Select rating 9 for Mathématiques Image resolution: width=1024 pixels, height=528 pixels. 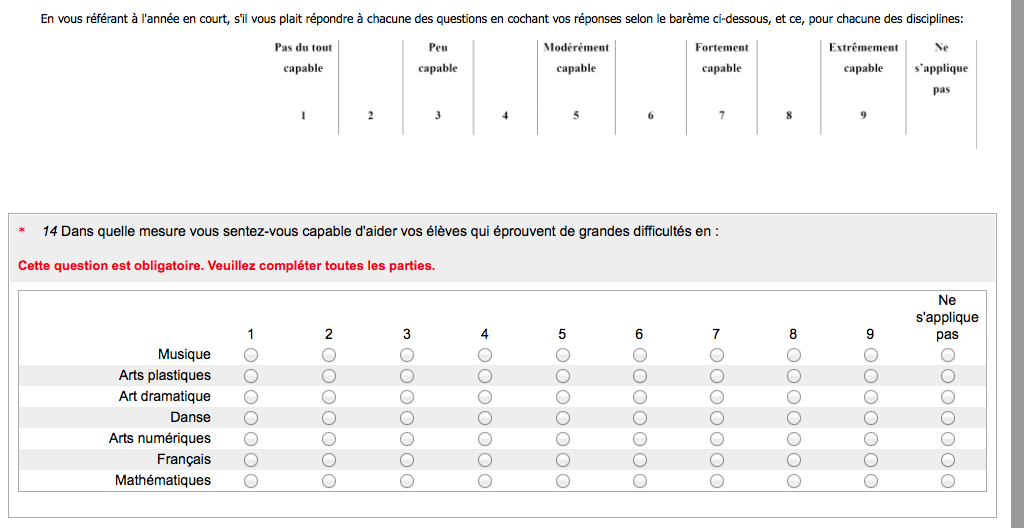[871, 481]
